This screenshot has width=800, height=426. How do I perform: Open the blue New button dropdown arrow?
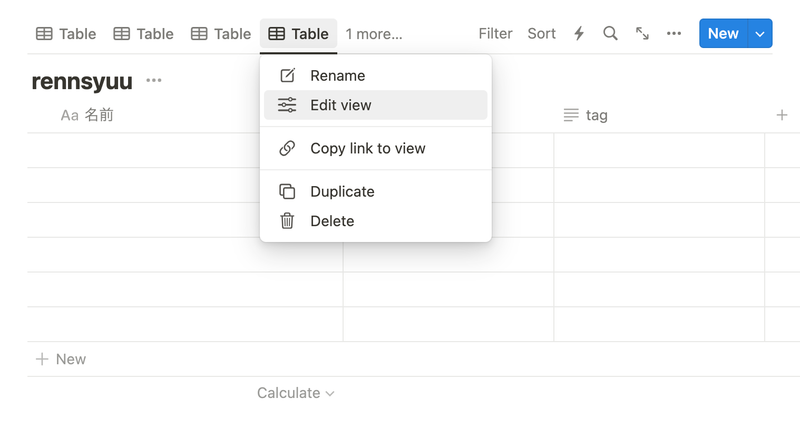click(760, 34)
